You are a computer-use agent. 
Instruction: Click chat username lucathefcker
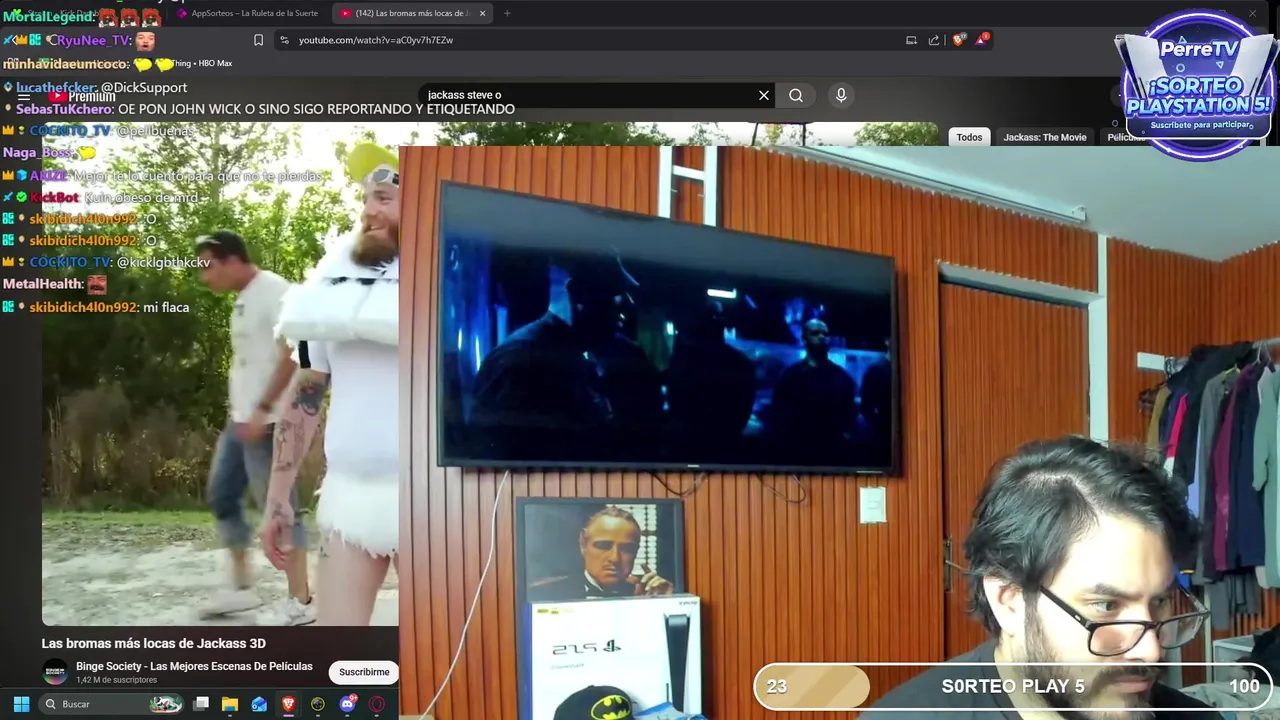click(56, 88)
